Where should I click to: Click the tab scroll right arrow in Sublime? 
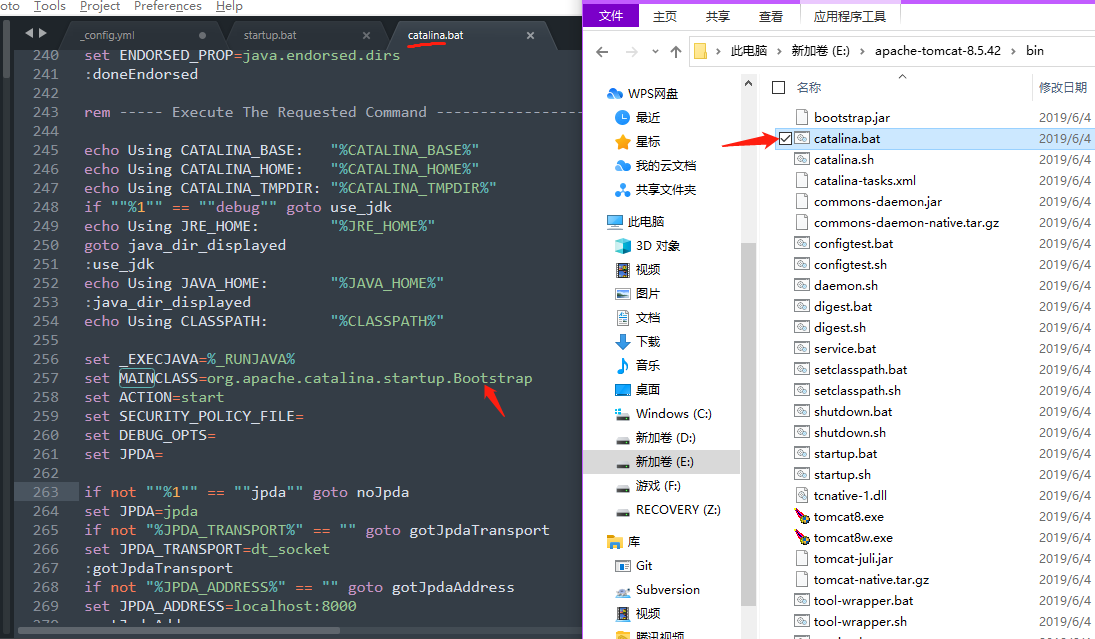(x=43, y=35)
